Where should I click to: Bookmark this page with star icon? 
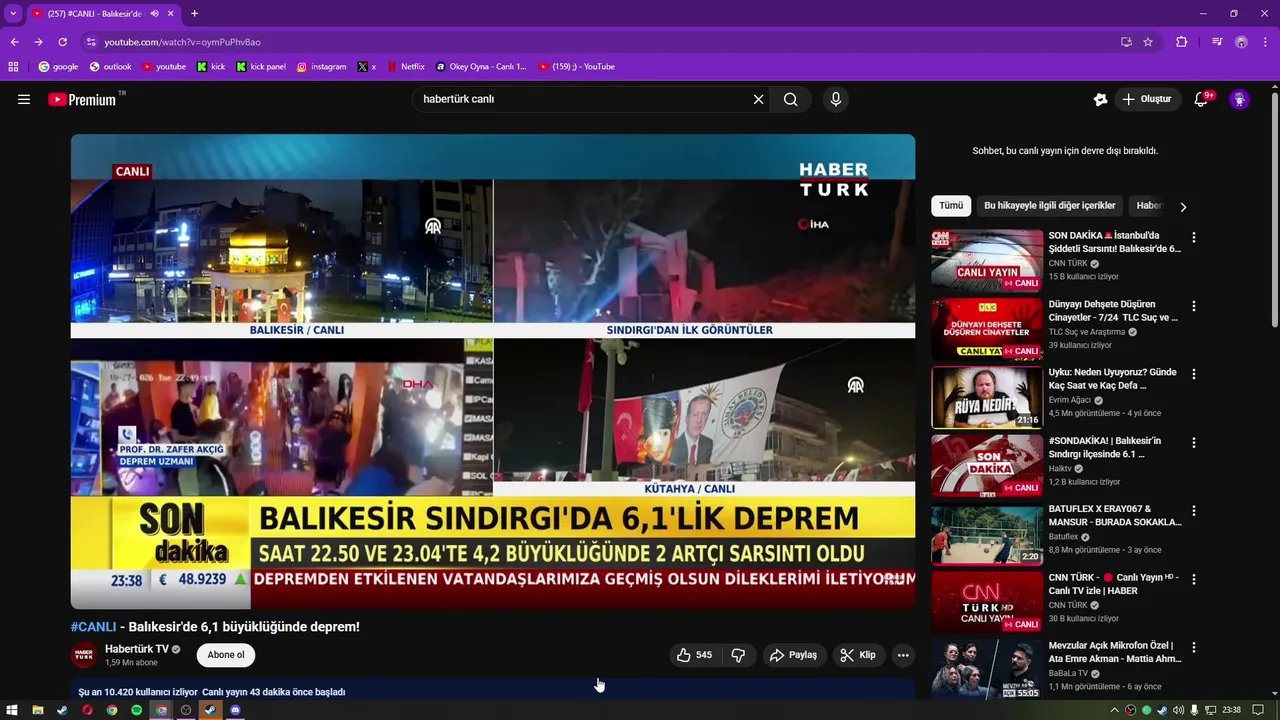[x=1148, y=42]
